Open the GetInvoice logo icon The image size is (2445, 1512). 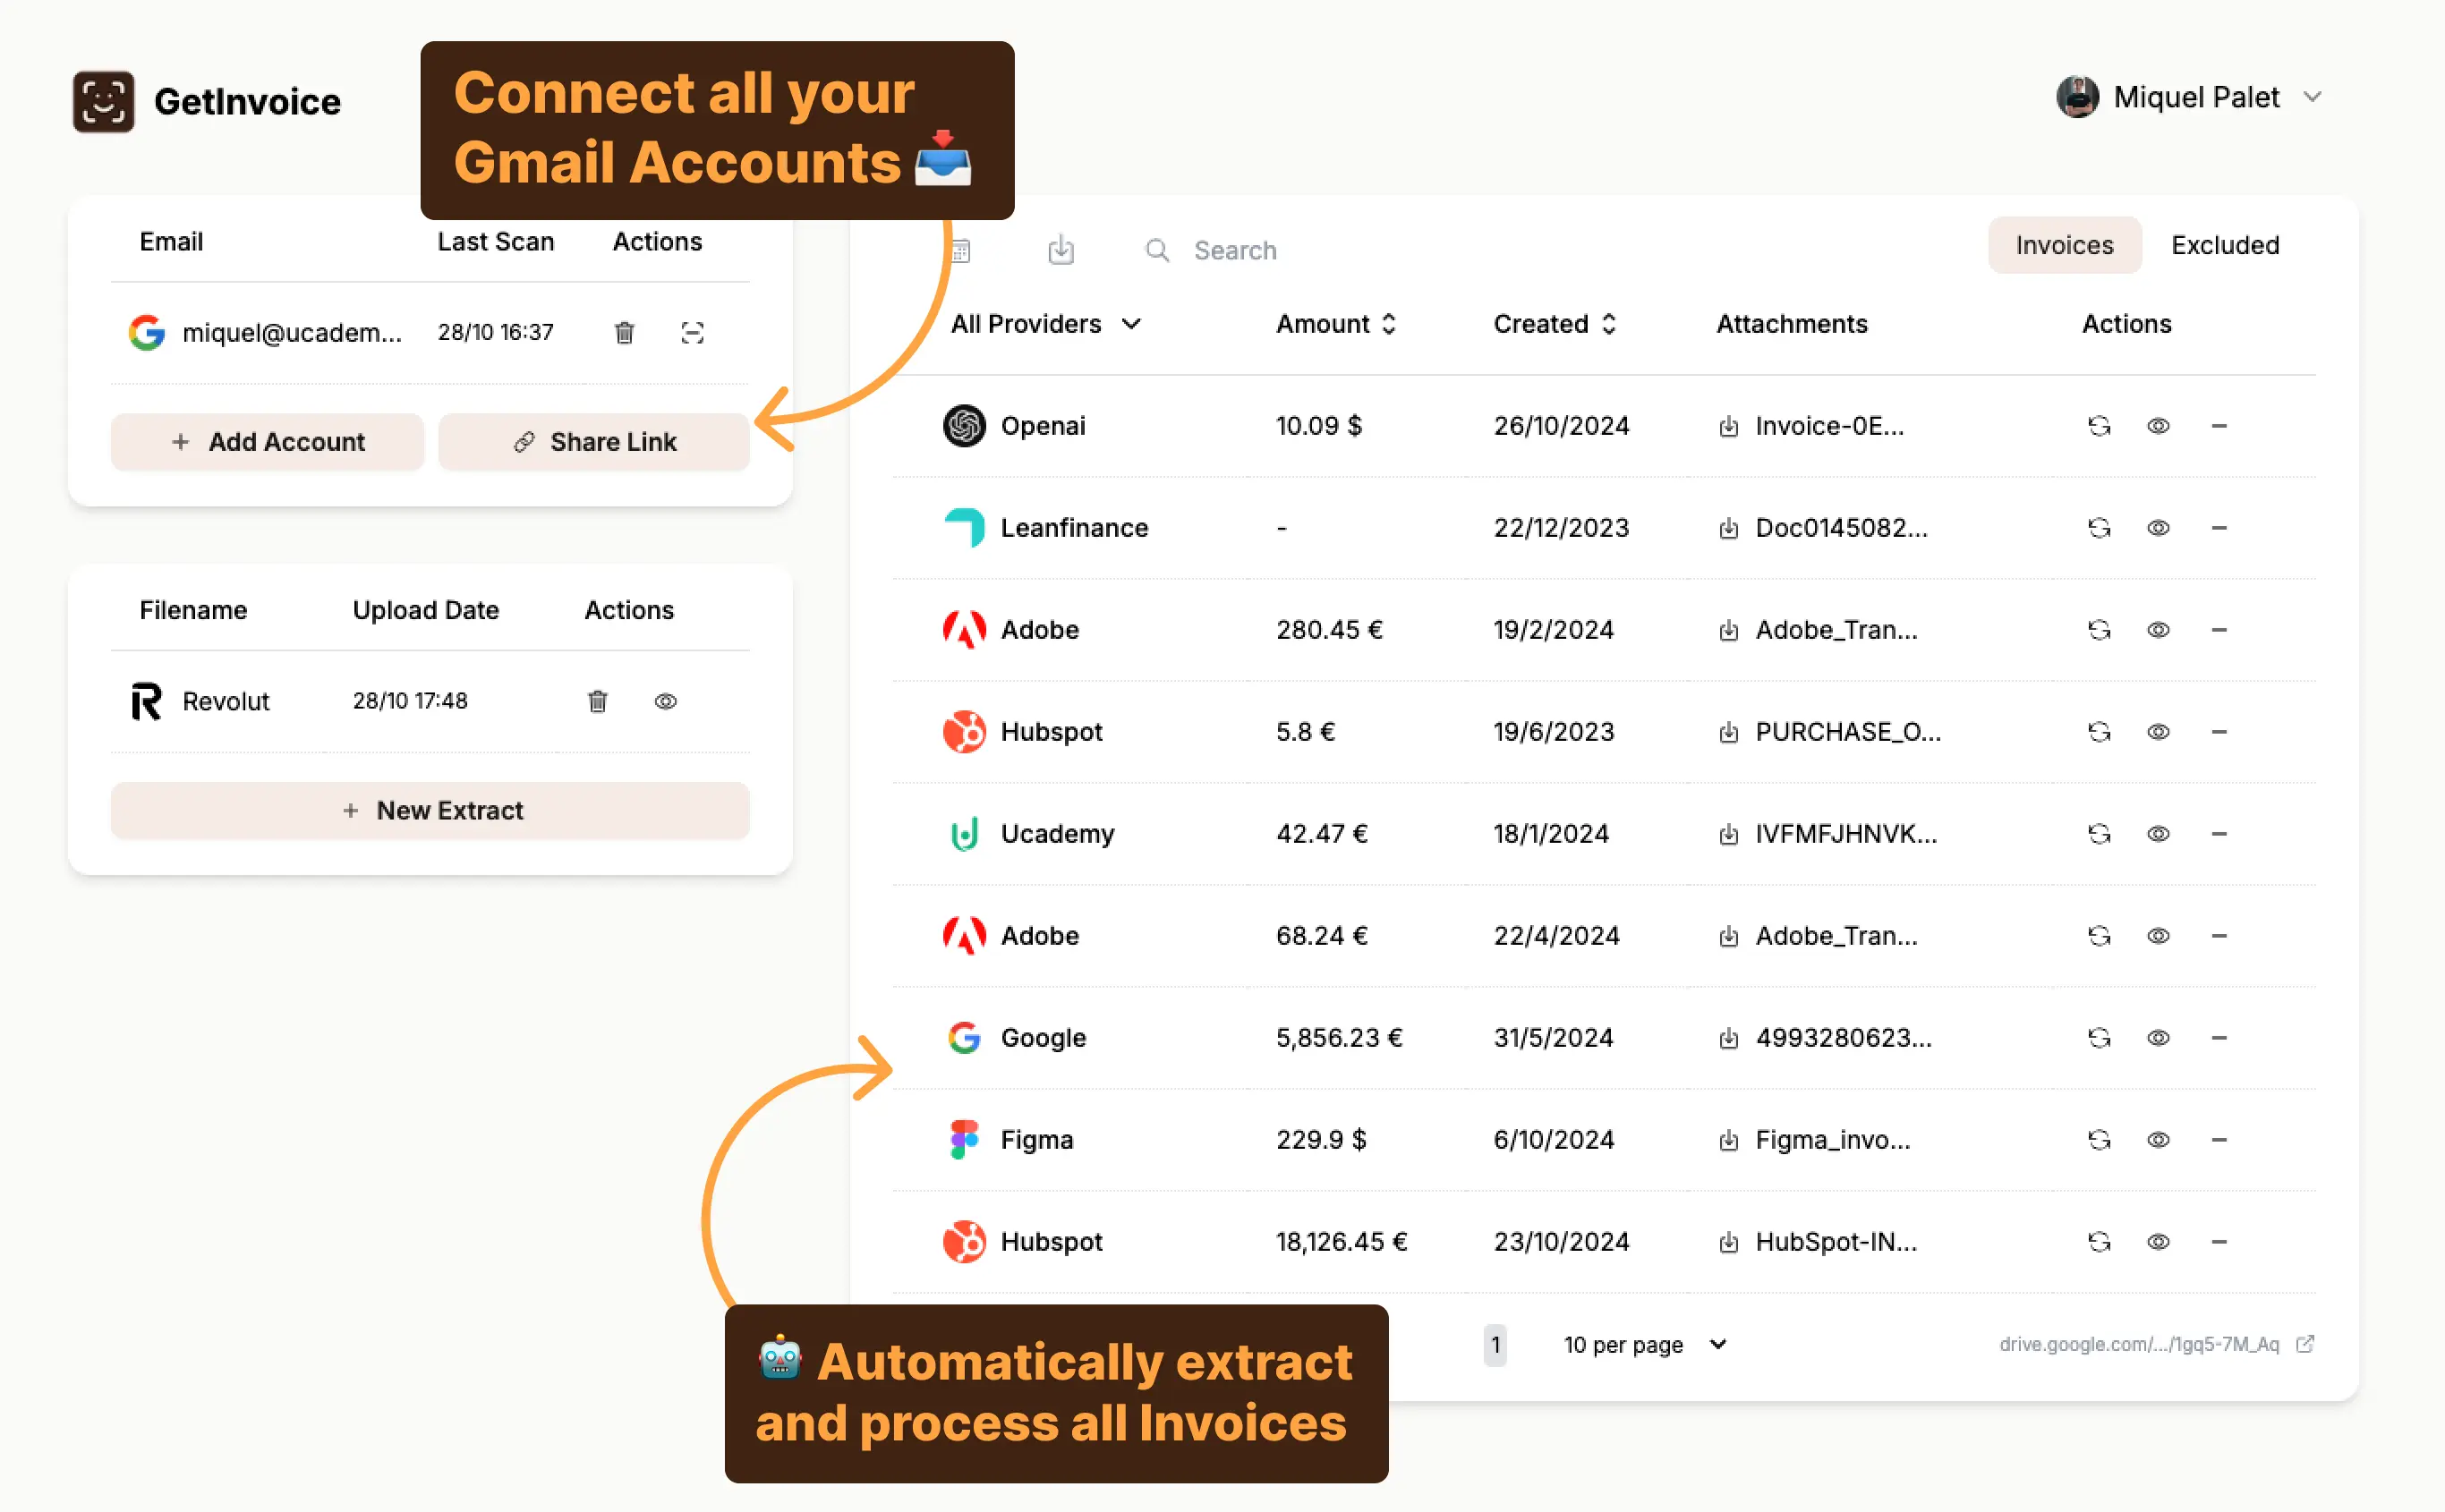click(x=103, y=101)
